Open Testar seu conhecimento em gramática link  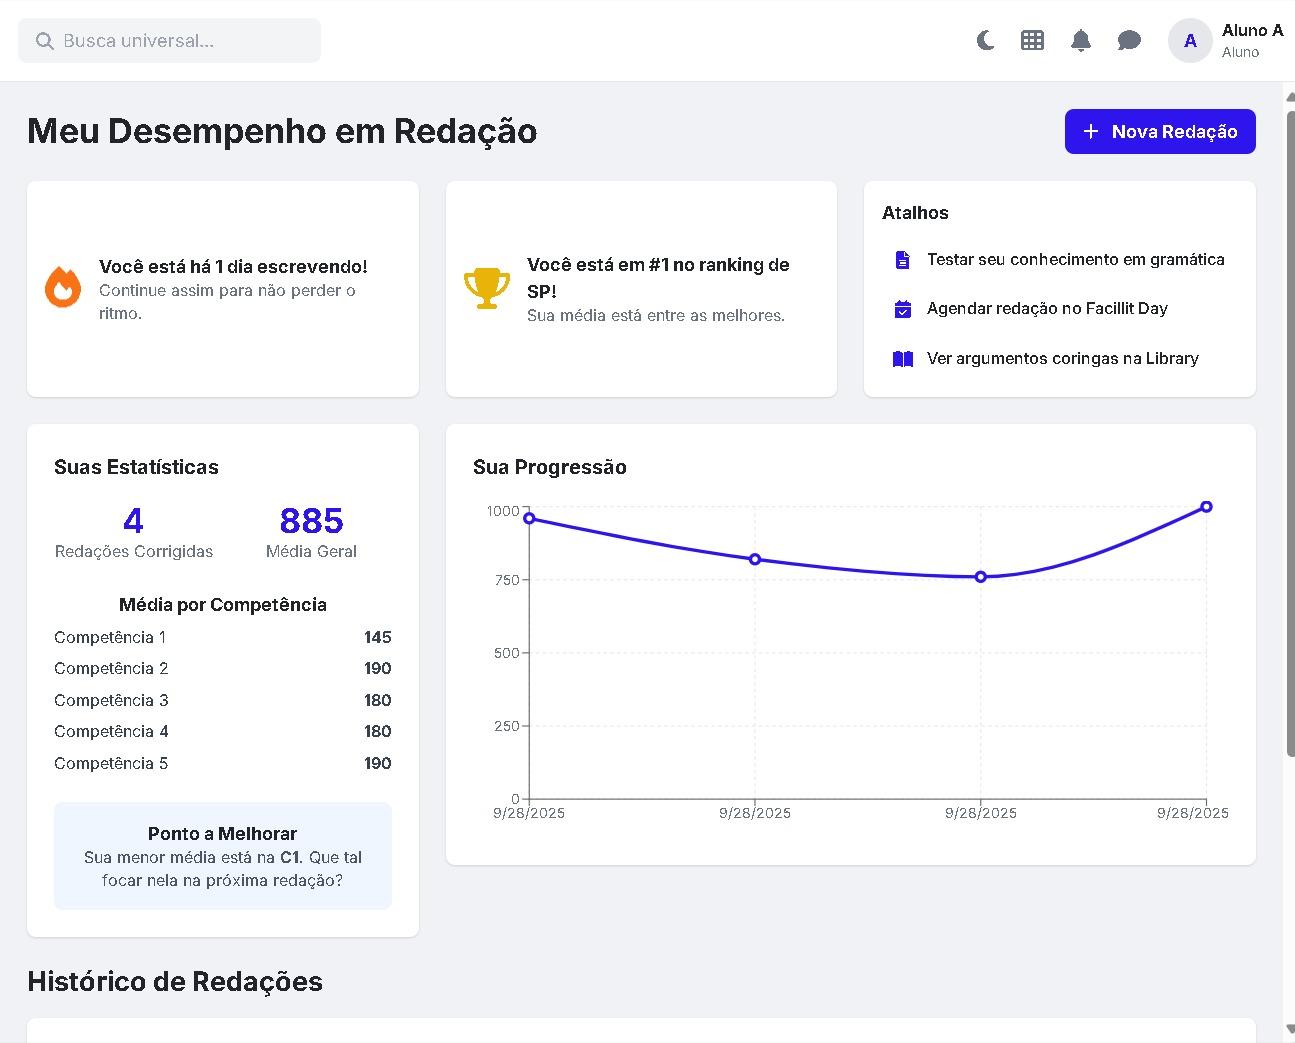[x=1075, y=260]
